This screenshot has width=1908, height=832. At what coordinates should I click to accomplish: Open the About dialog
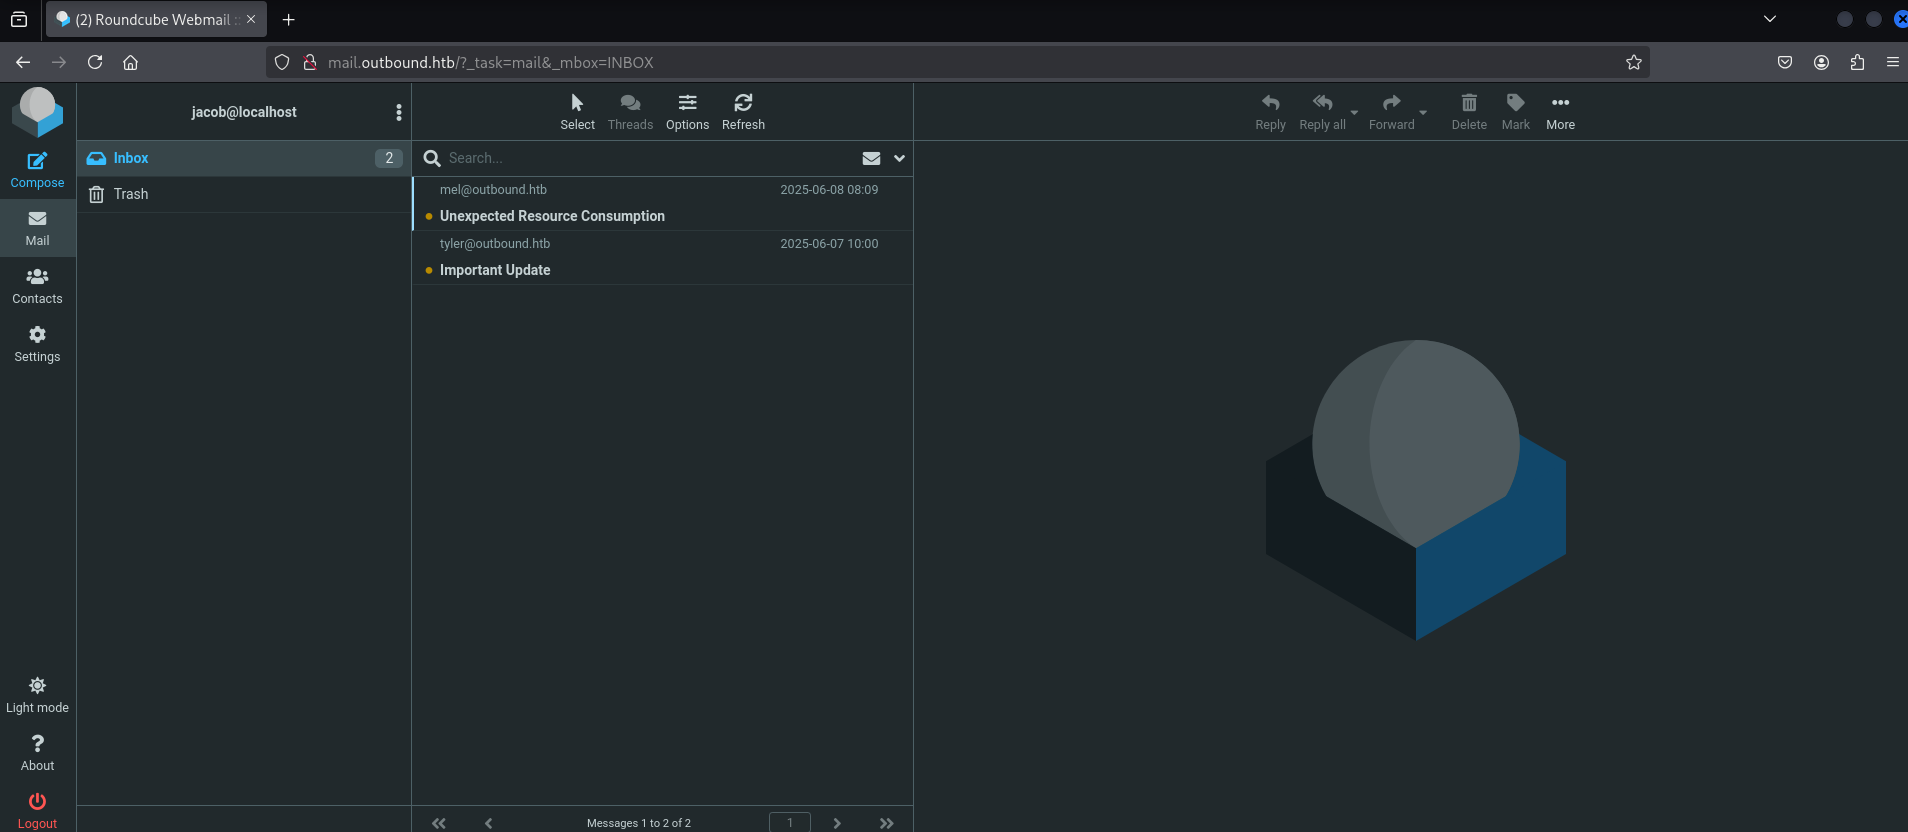coord(37,753)
